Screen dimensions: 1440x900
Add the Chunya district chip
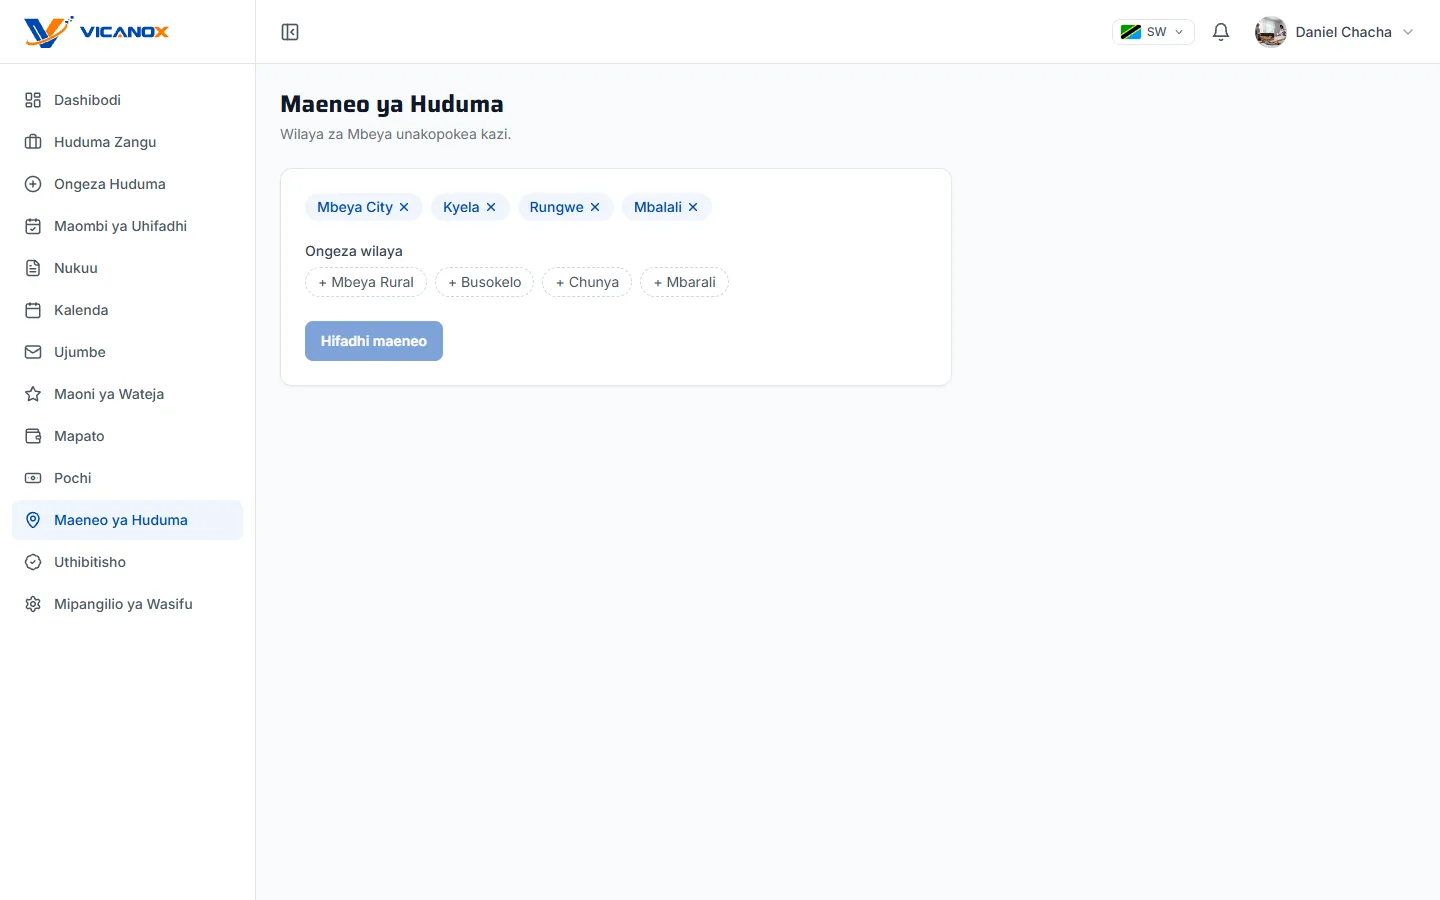click(587, 282)
